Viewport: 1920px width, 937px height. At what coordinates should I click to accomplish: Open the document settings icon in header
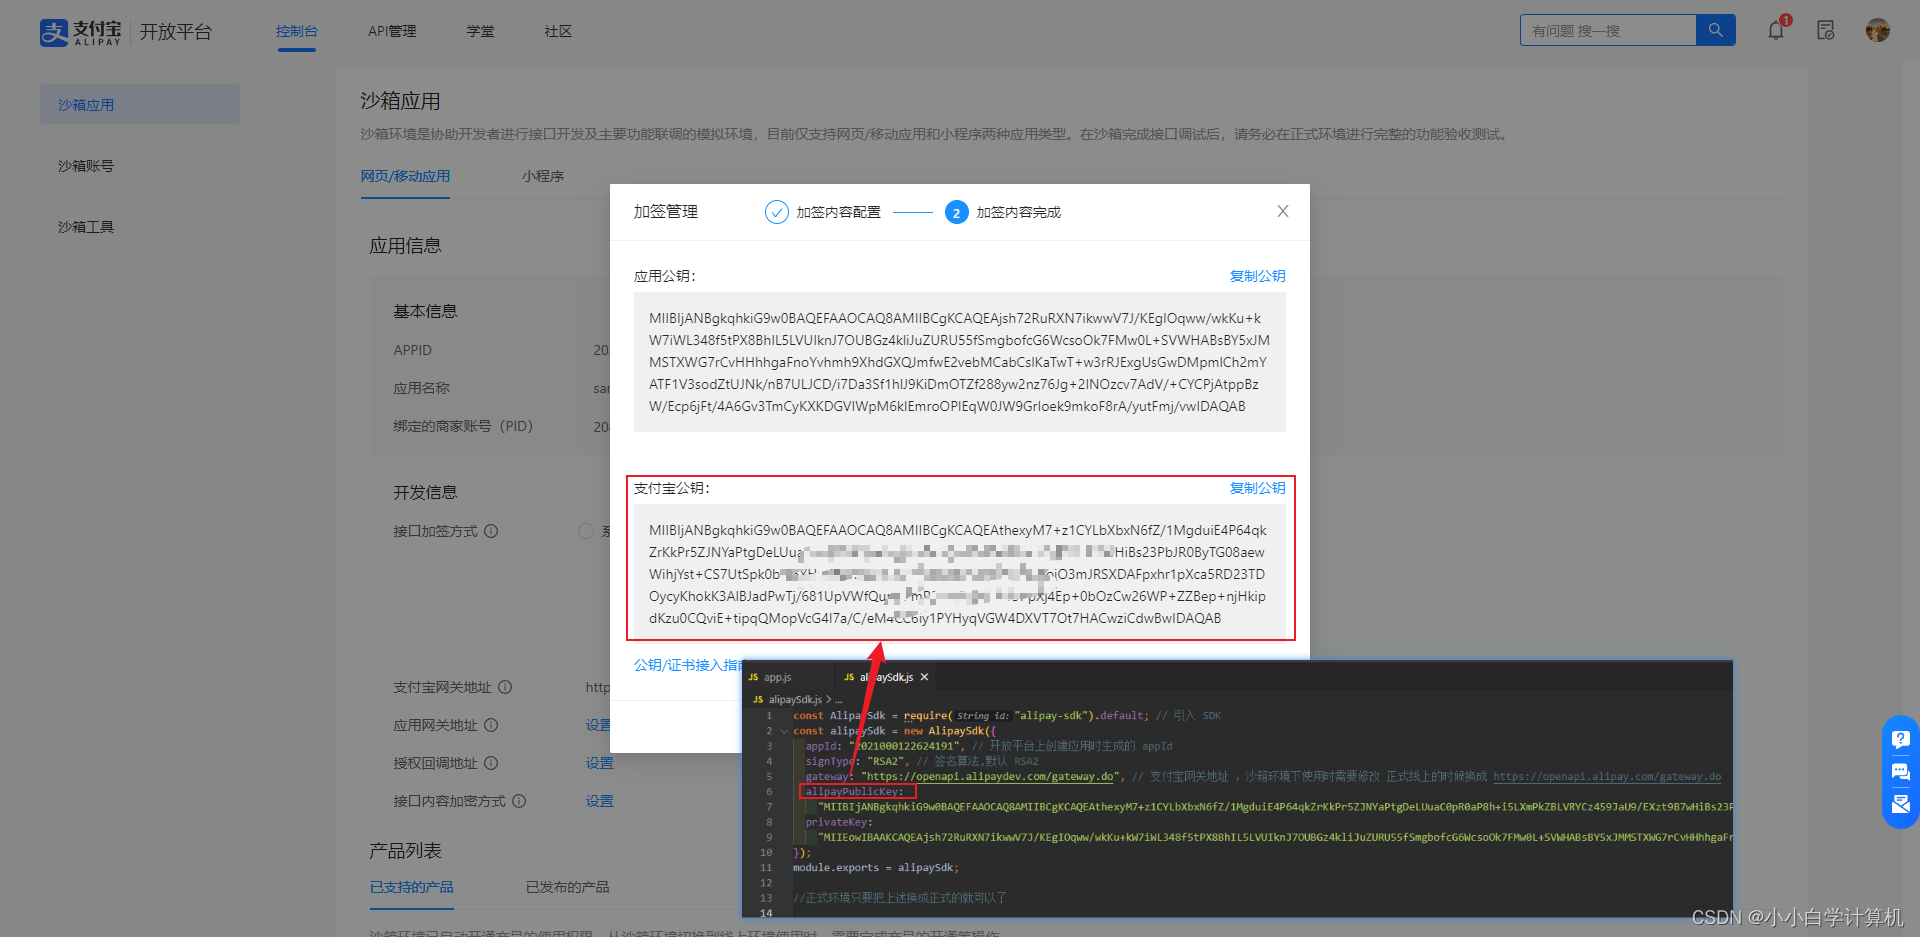click(x=1826, y=30)
